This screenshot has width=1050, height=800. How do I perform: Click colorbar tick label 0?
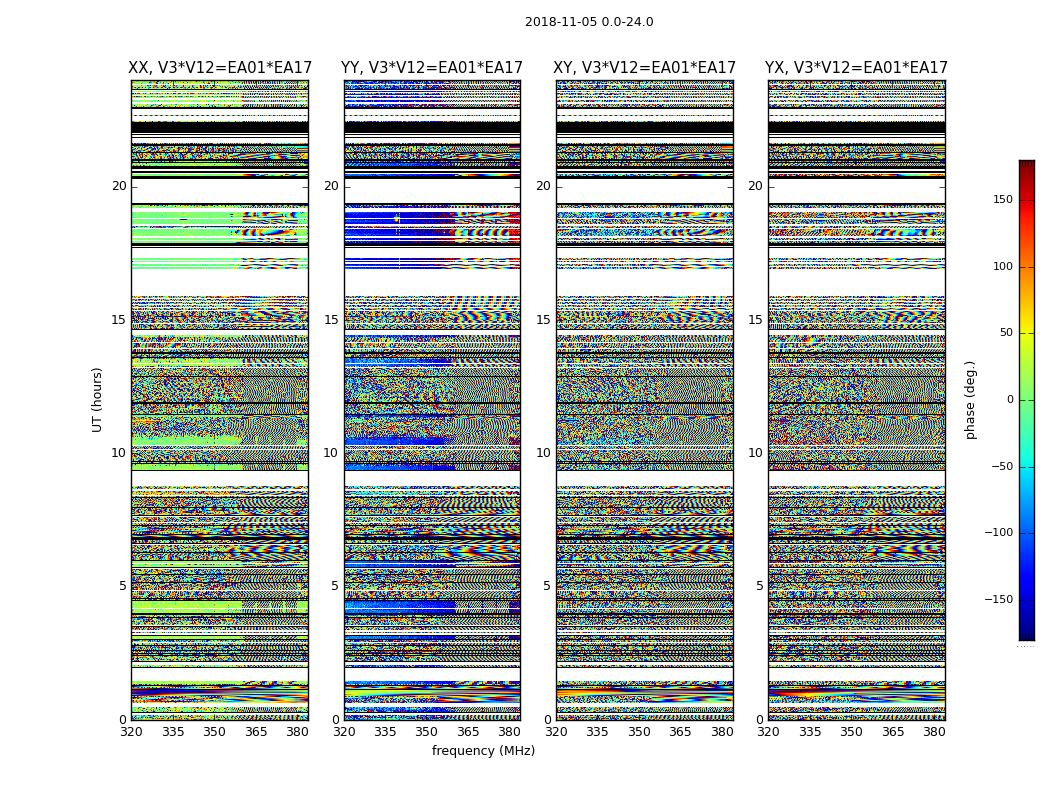1010,400
